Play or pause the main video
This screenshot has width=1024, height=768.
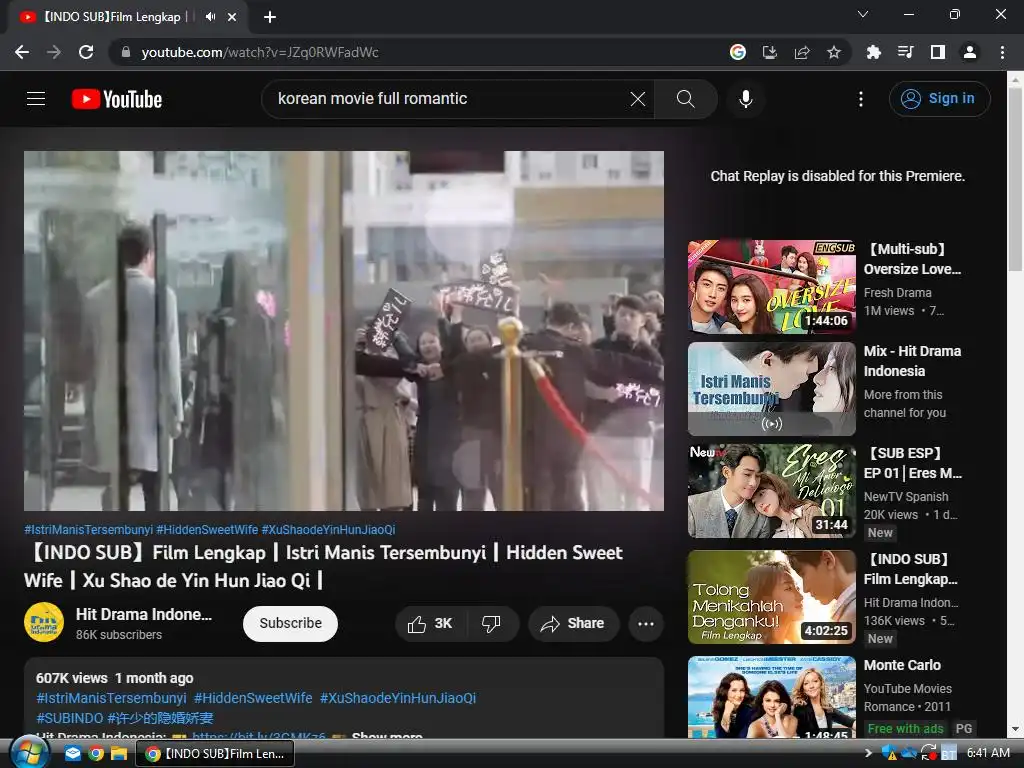click(344, 331)
